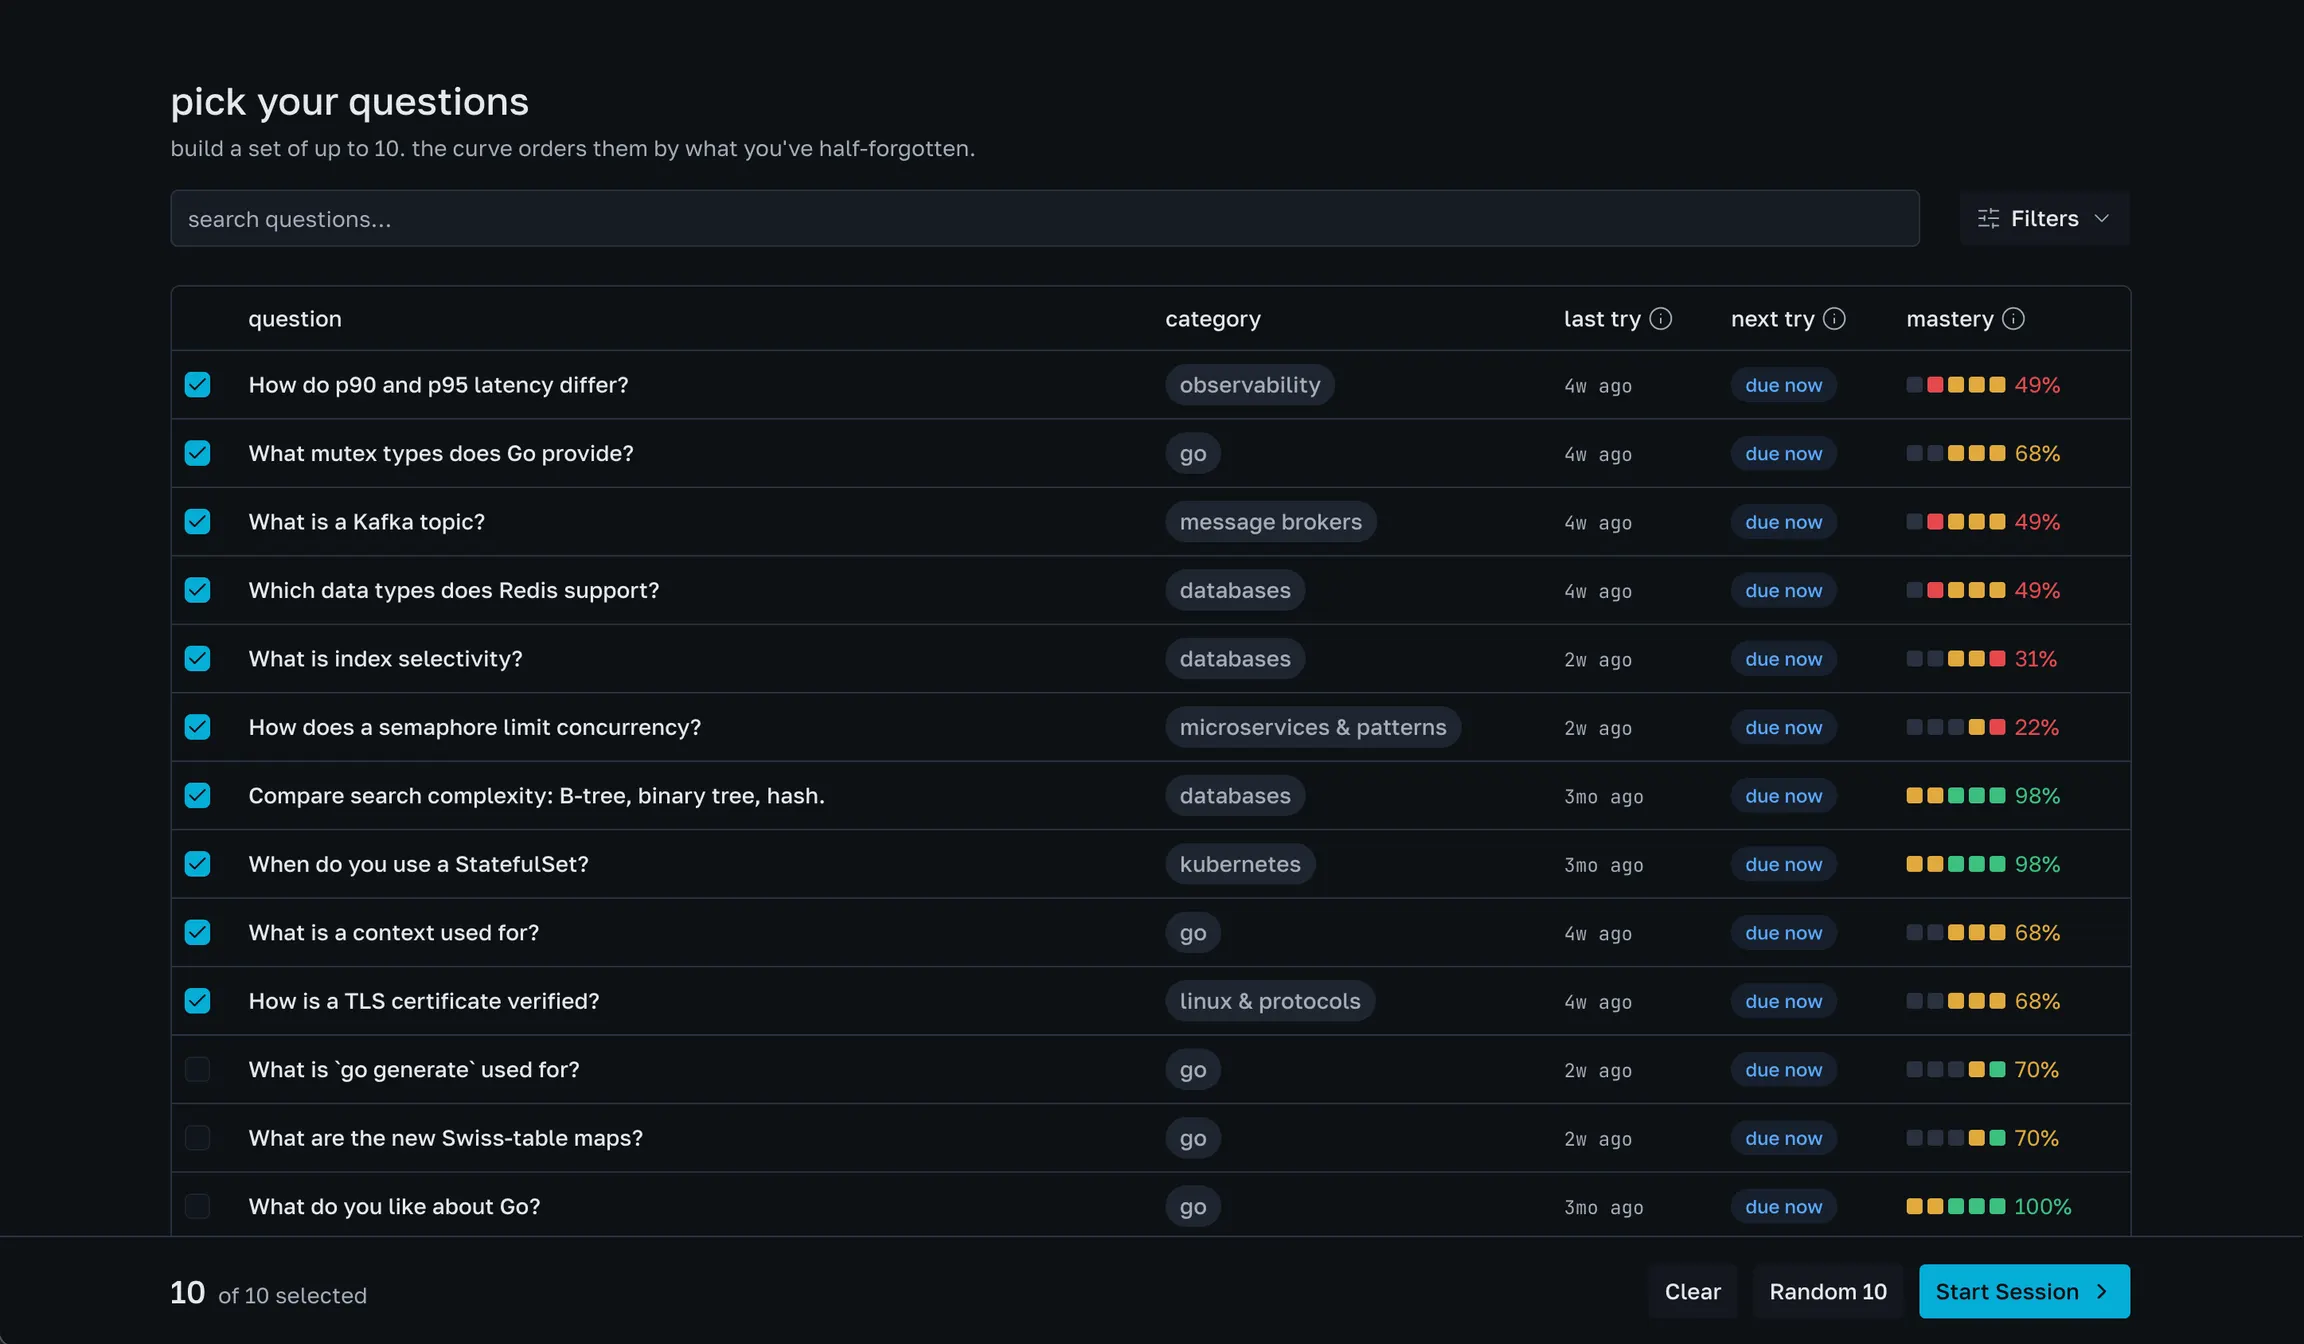
Task: Uncheck the Redis data types question
Action: tap(197, 590)
